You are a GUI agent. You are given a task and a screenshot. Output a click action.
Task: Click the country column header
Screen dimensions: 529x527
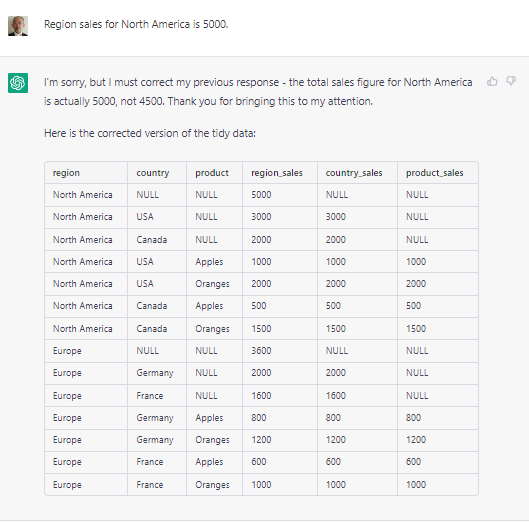tap(152, 173)
